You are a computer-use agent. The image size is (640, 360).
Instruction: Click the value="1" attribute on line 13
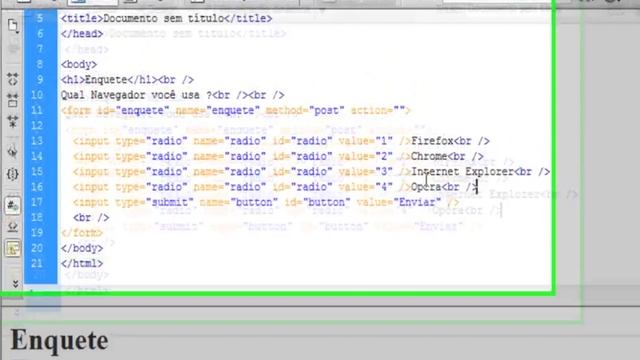coord(366,141)
